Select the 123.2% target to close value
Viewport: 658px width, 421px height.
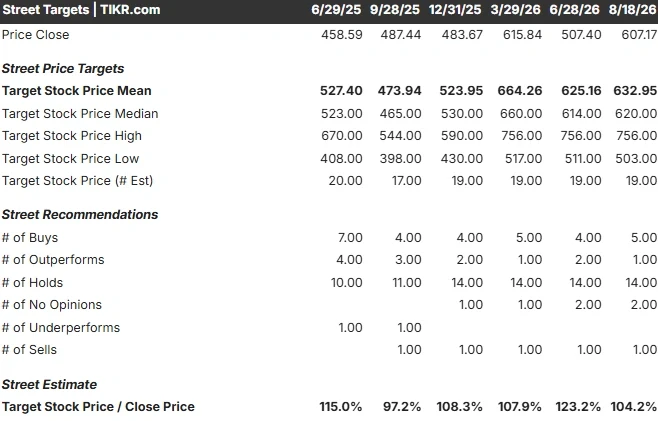(x=578, y=407)
